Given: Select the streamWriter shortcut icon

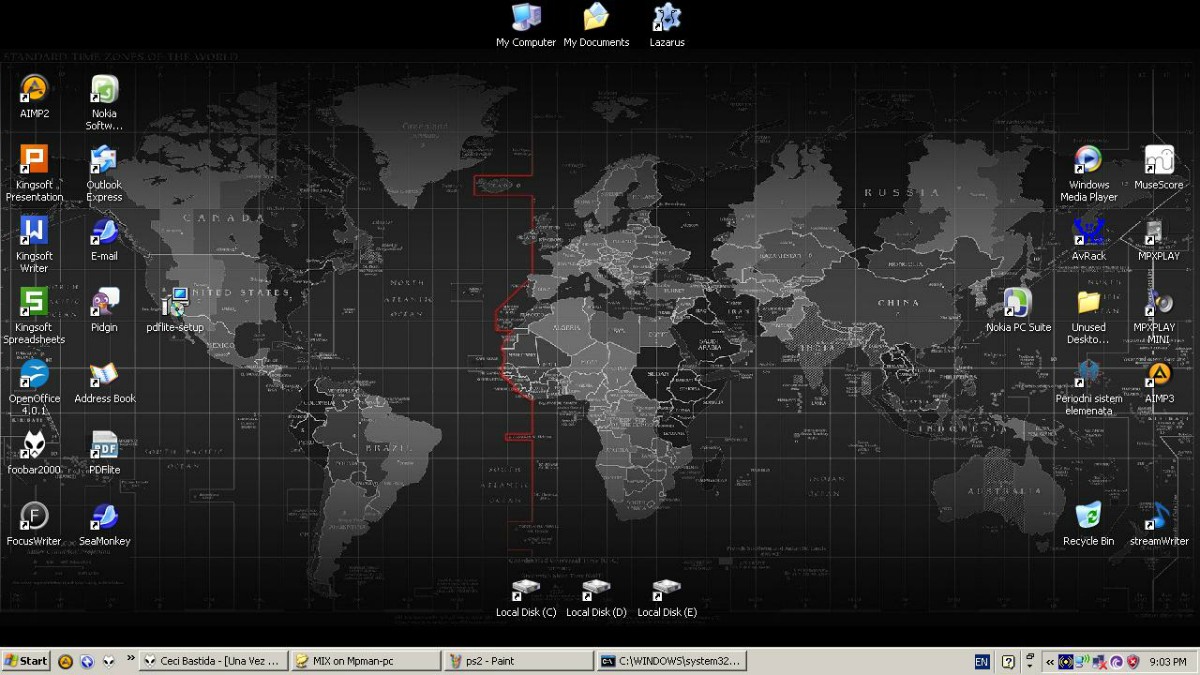Looking at the screenshot, I should pos(1158,517).
